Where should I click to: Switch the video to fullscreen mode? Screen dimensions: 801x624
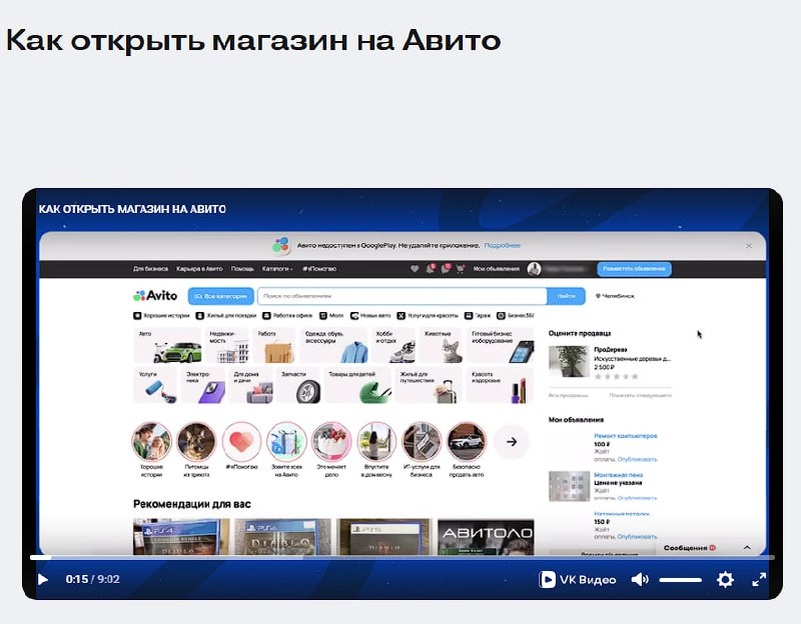[x=759, y=580]
